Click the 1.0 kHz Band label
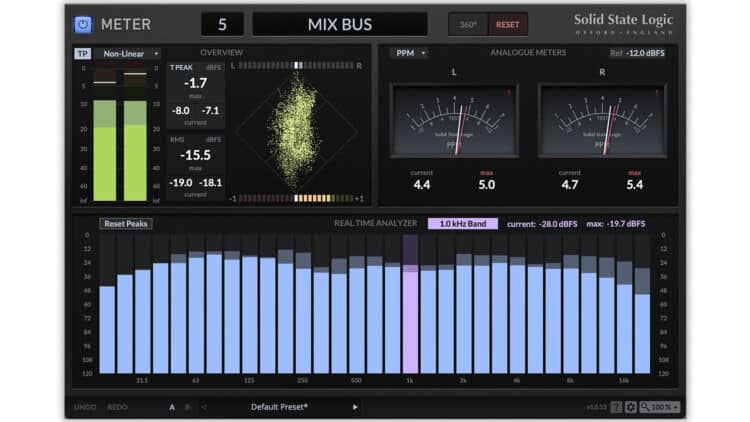 point(463,223)
